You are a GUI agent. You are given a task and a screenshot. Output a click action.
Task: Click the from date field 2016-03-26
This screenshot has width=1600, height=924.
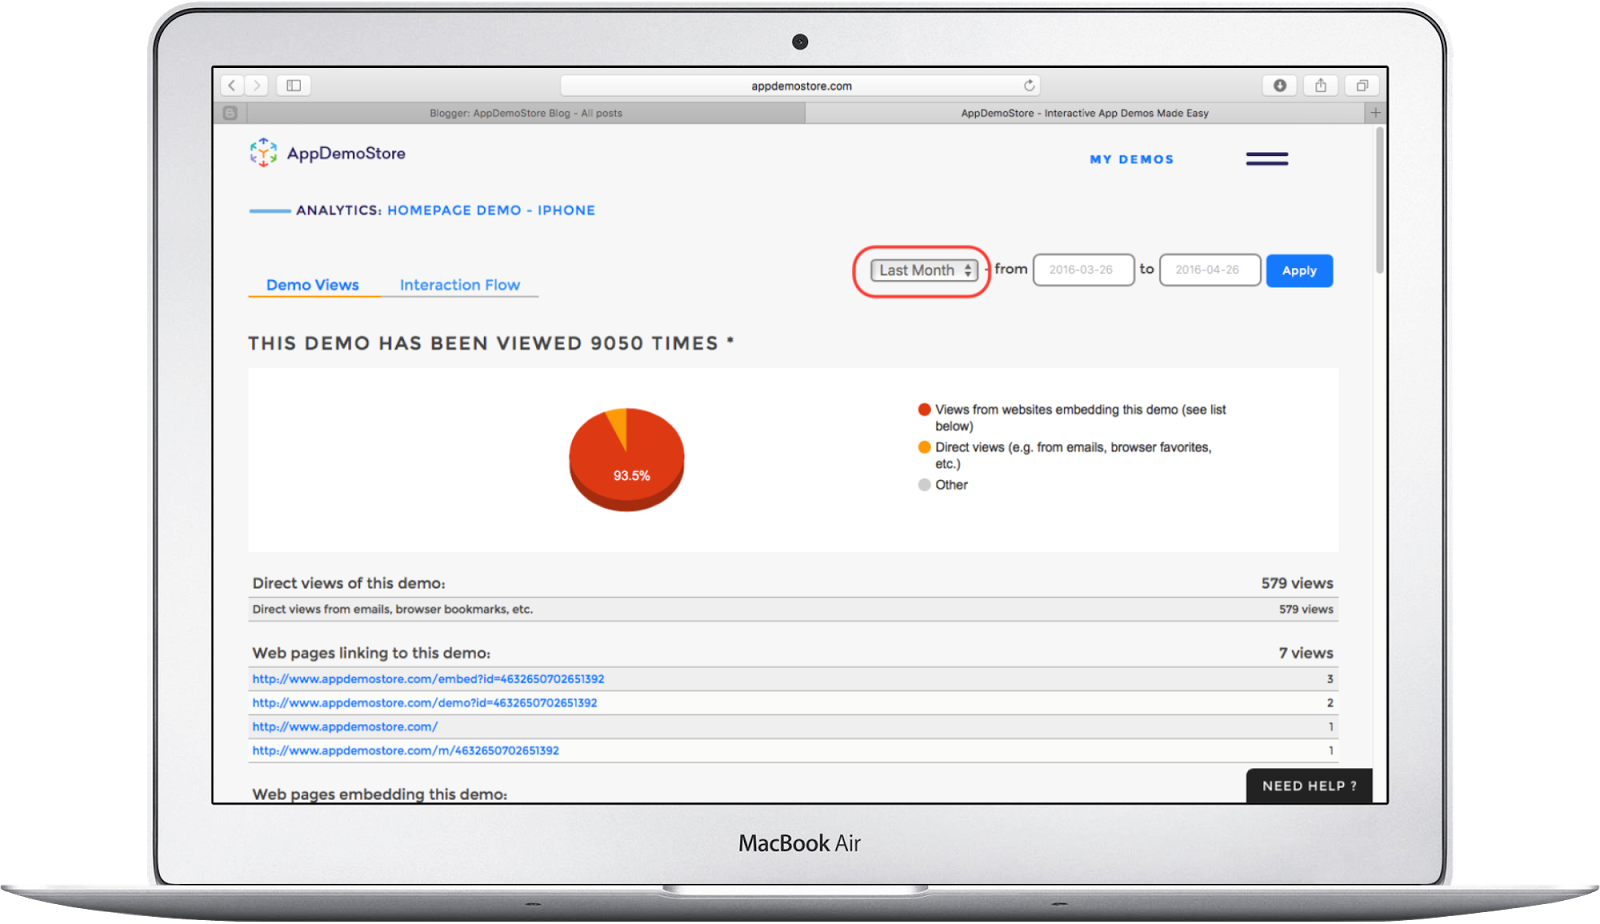click(1083, 270)
